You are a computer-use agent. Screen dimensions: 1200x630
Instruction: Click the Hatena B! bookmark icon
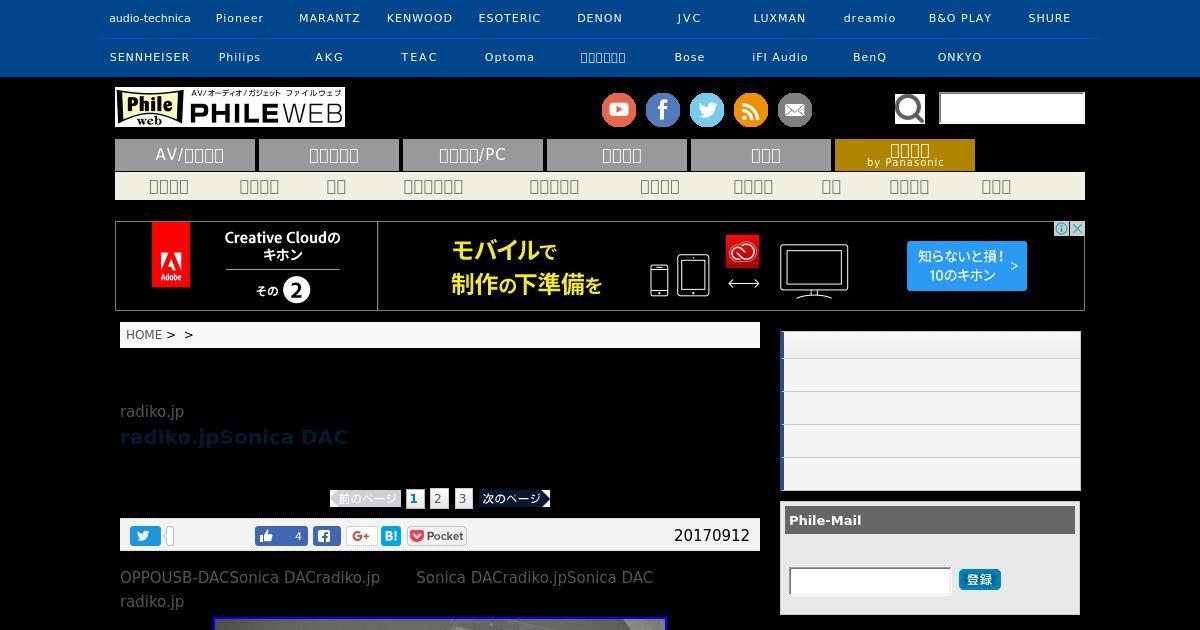coord(391,536)
